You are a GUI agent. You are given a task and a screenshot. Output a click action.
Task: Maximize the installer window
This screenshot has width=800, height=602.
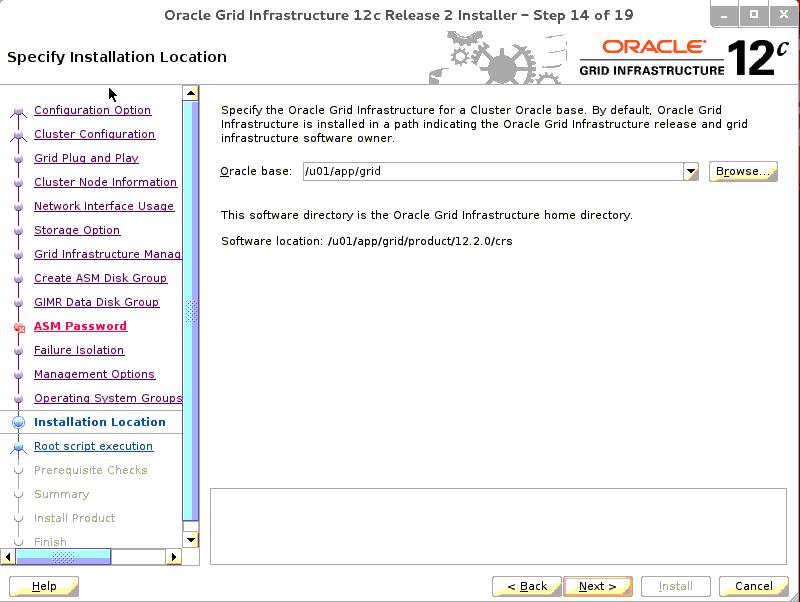753,15
